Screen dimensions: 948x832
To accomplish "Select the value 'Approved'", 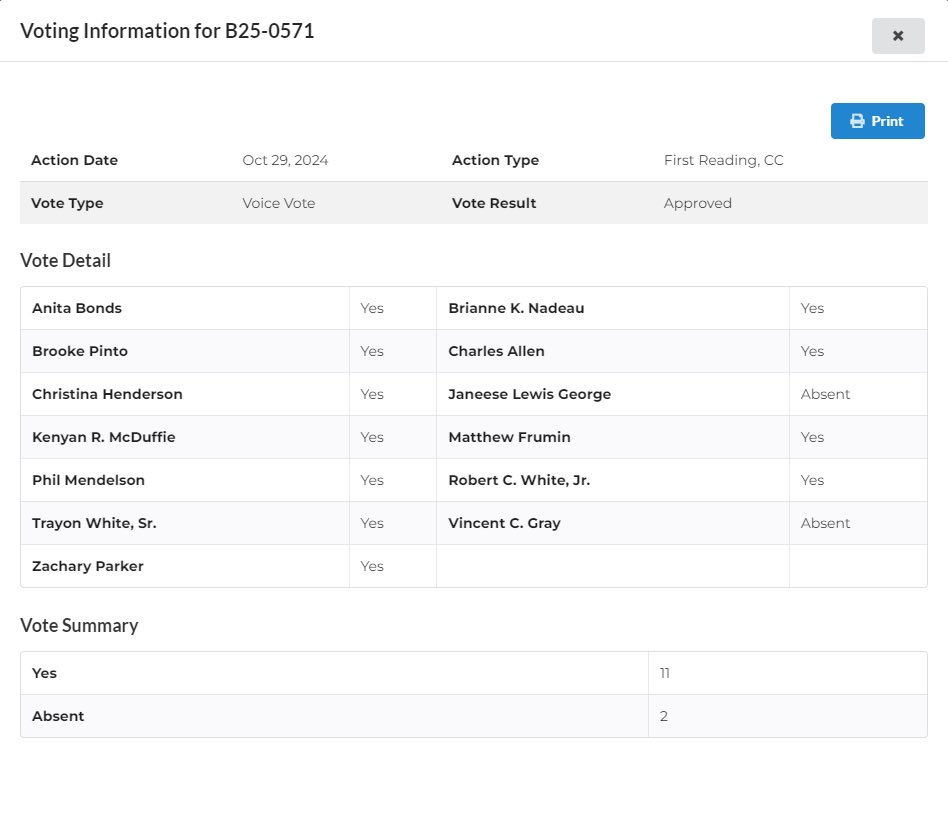I will coord(698,203).
